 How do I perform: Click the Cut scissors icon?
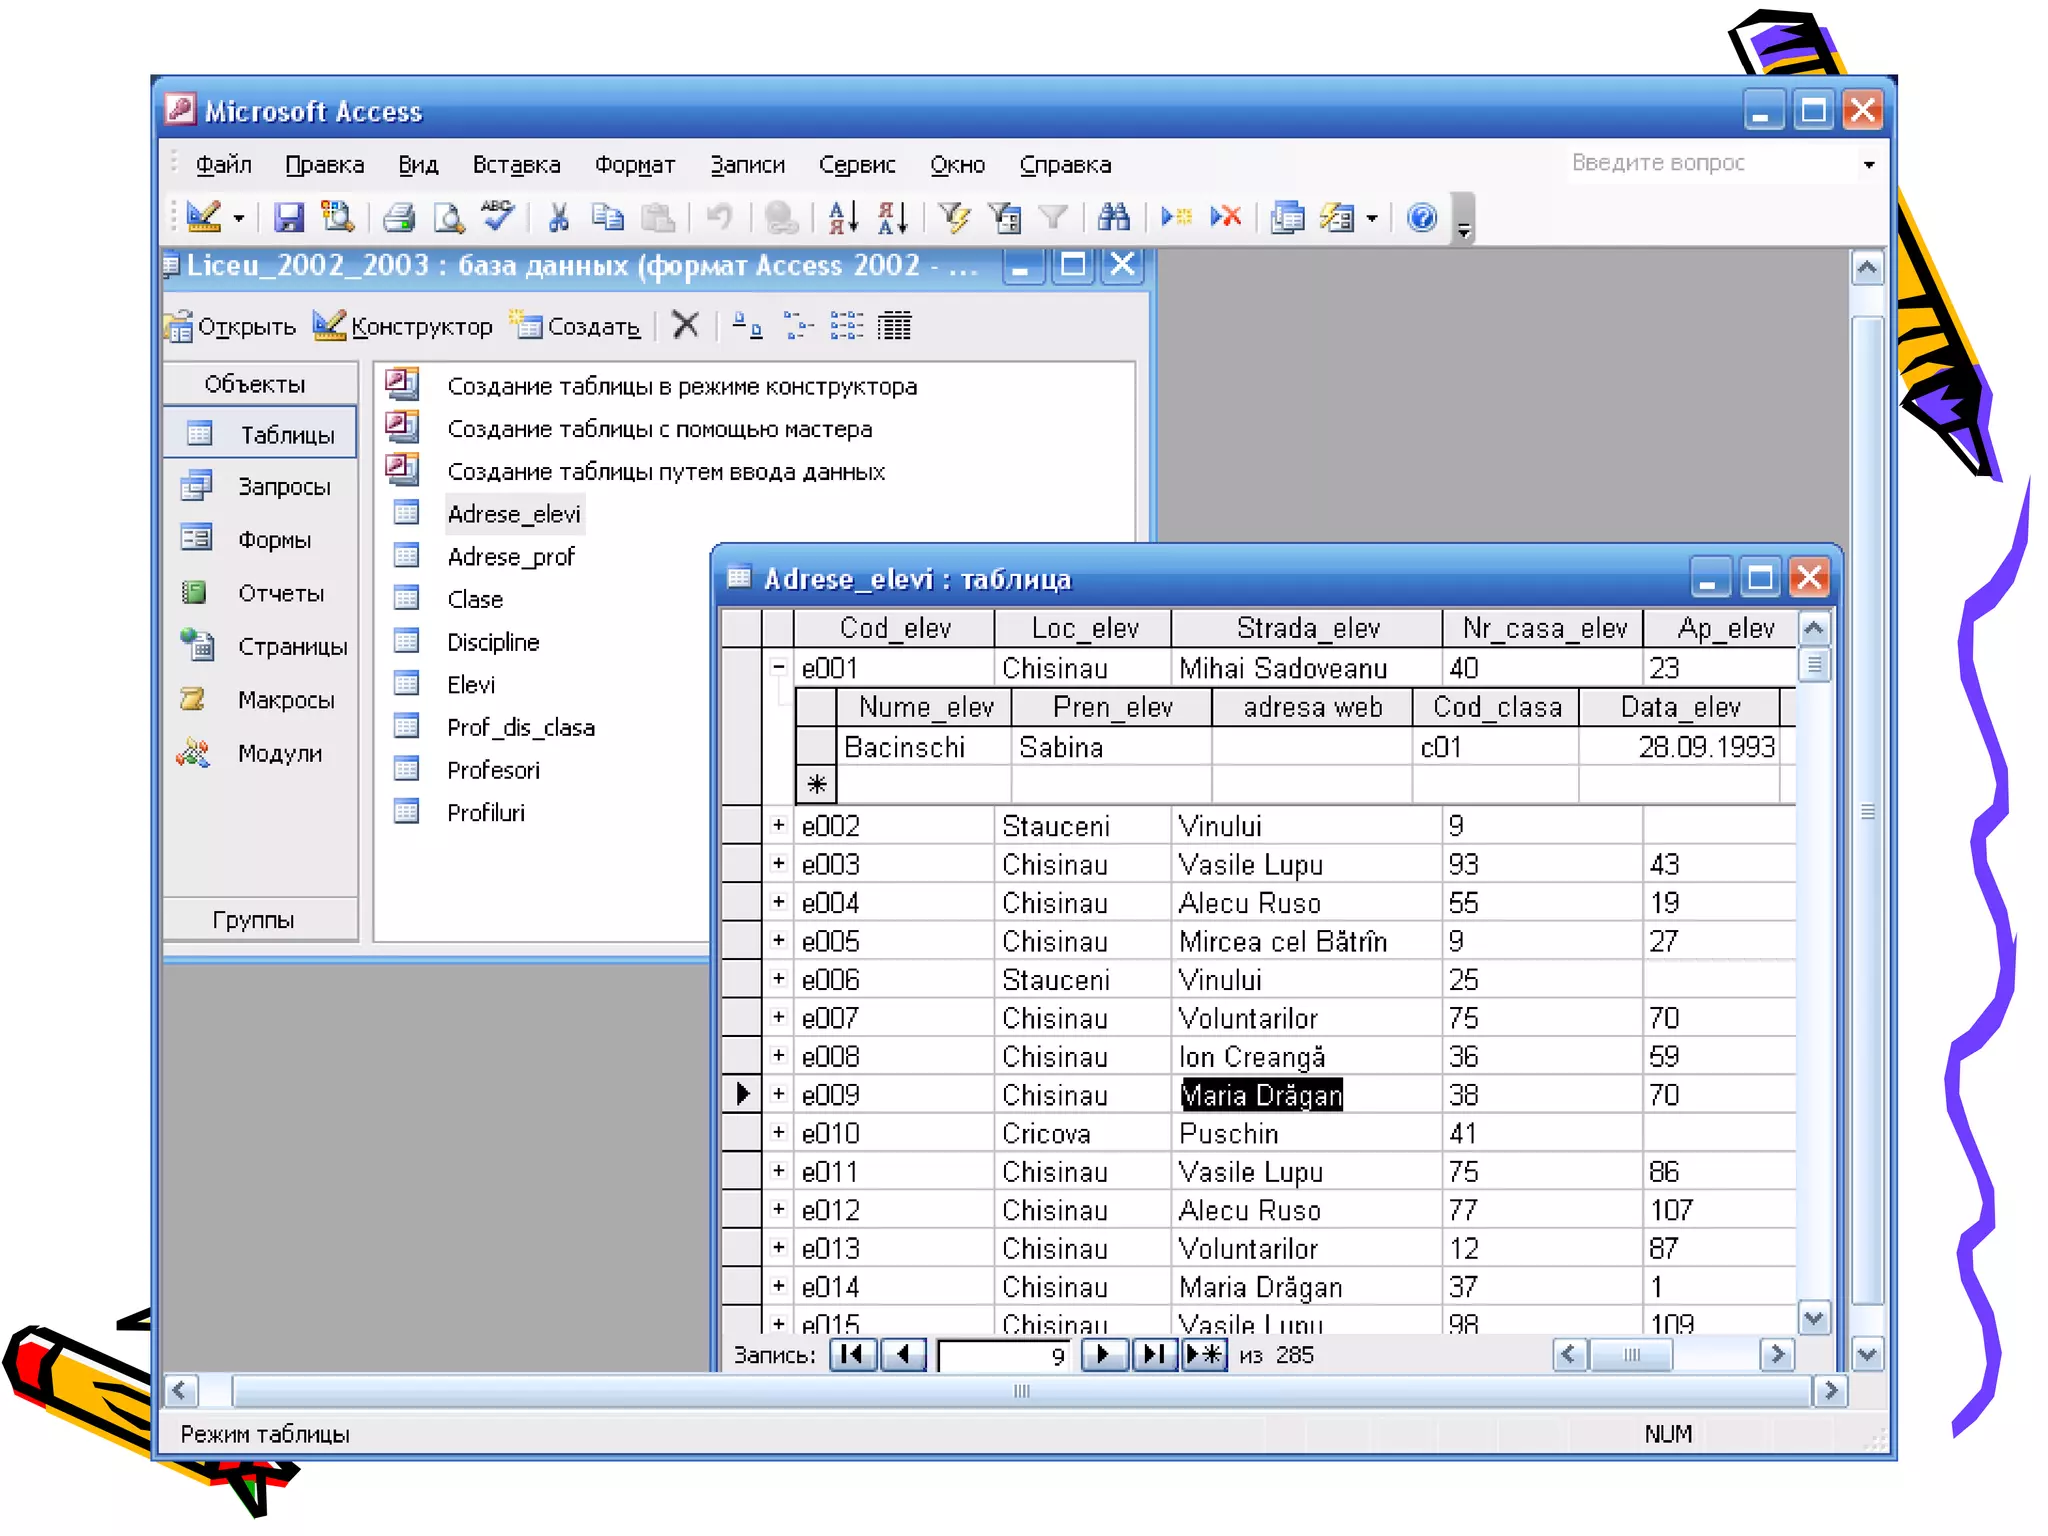(558, 217)
